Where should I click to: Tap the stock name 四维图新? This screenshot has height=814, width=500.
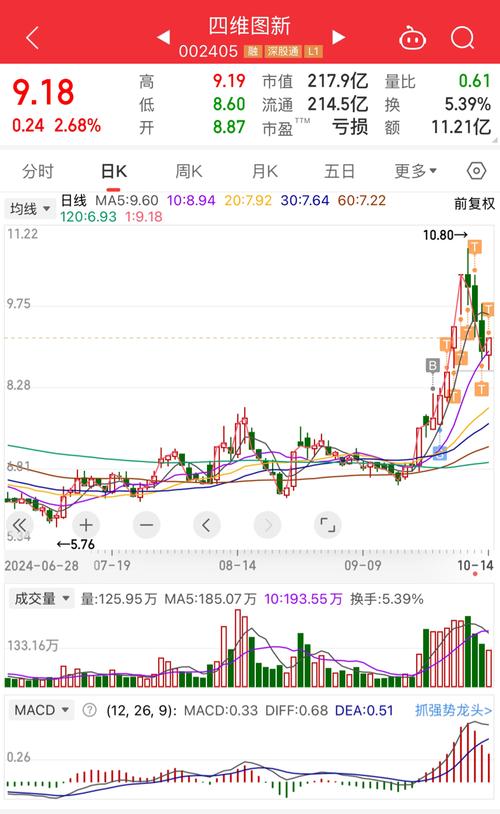click(249, 25)
